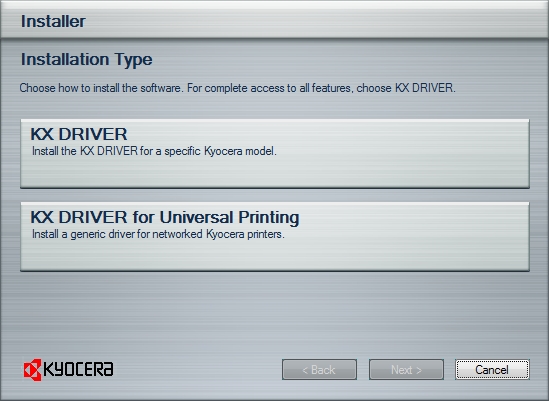Click the greyed-out '< Back' button
The image size is (549, 401).
(x=319, y=369)
